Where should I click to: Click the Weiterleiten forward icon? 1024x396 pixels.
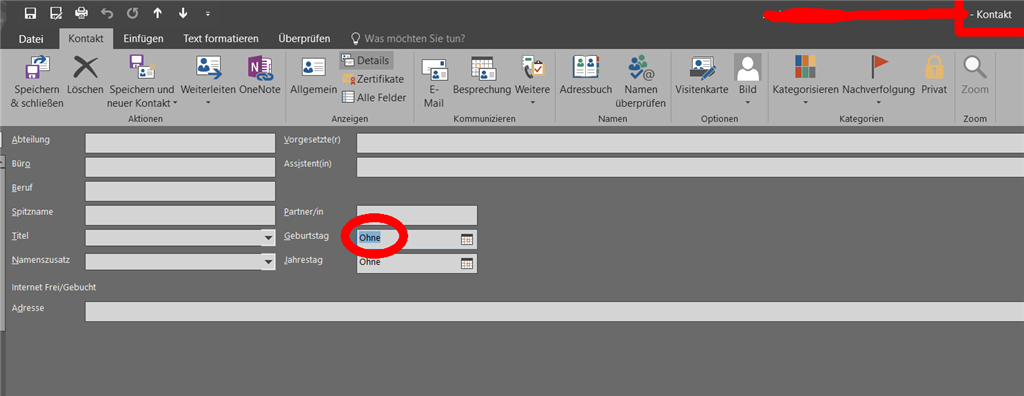click(208, 67)
